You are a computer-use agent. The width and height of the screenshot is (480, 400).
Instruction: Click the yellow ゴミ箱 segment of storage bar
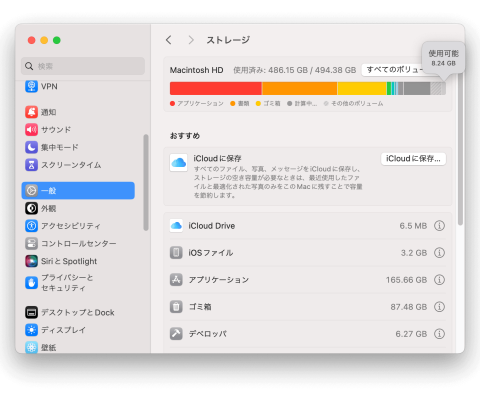click(x=362, y=89)
